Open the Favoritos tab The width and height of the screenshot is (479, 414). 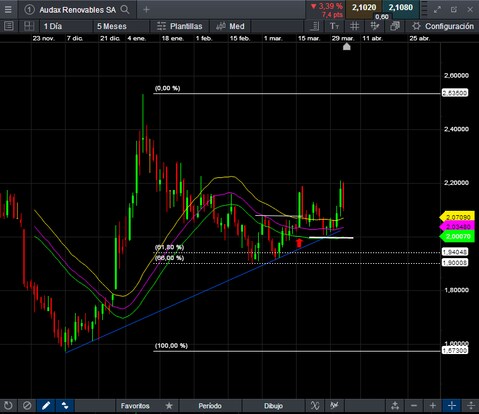(135, 406)
